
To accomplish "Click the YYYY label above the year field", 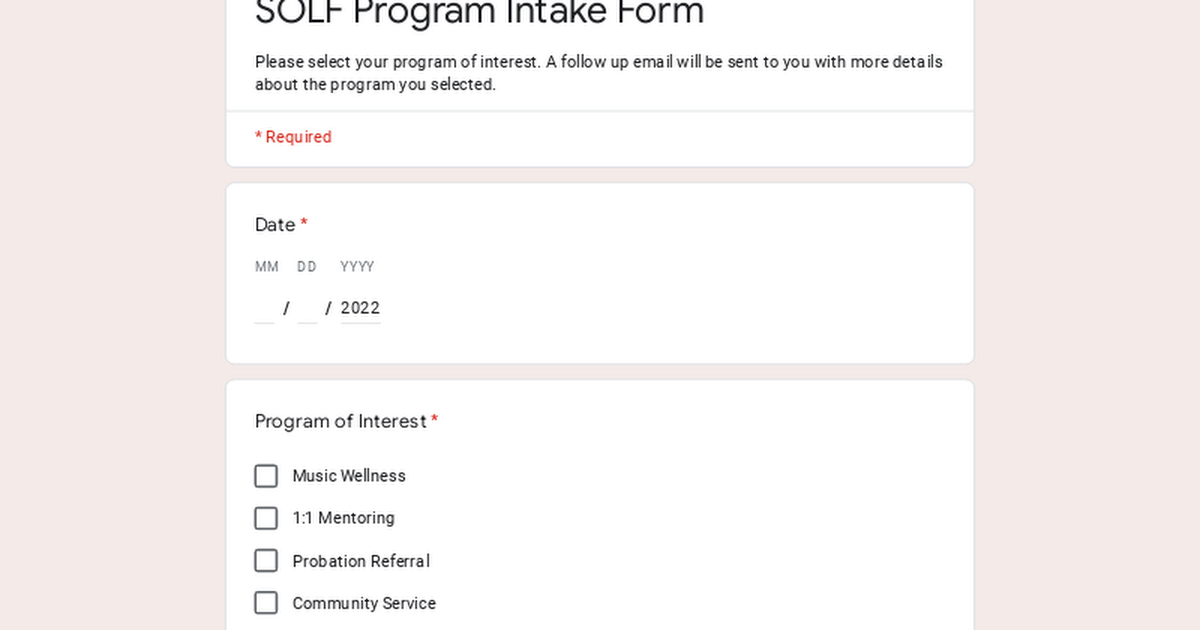I will click(357, 267).
